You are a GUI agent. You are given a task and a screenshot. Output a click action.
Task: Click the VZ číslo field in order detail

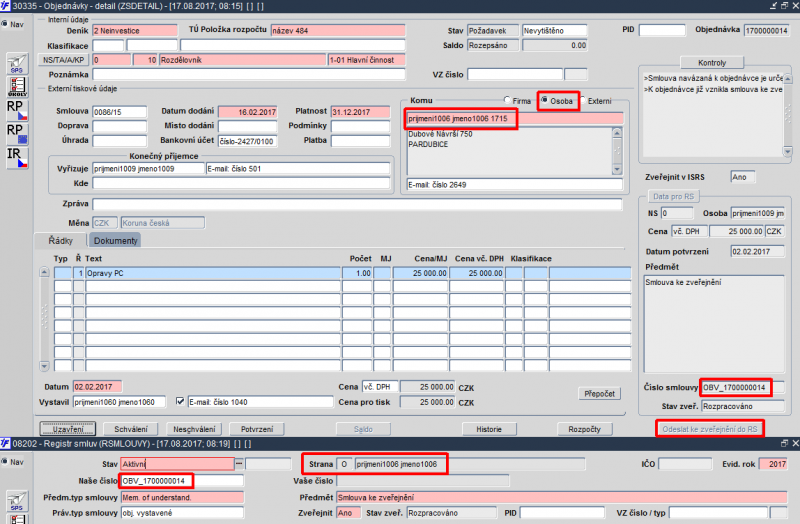click(515, 74)
